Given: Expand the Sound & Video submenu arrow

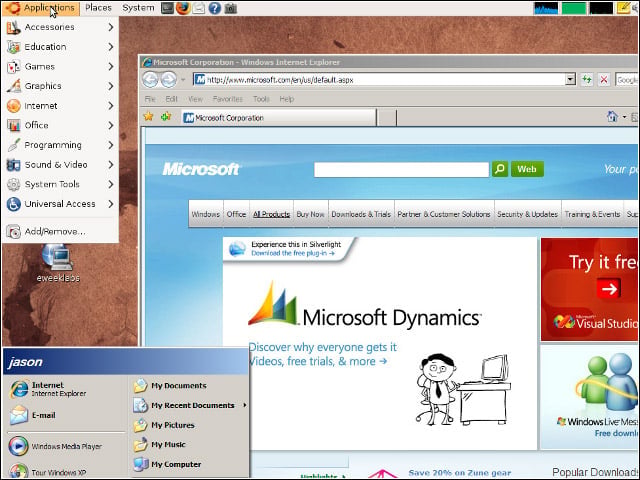Looking at the screenshot, I should pyautogui.click(x=111, y=164).
